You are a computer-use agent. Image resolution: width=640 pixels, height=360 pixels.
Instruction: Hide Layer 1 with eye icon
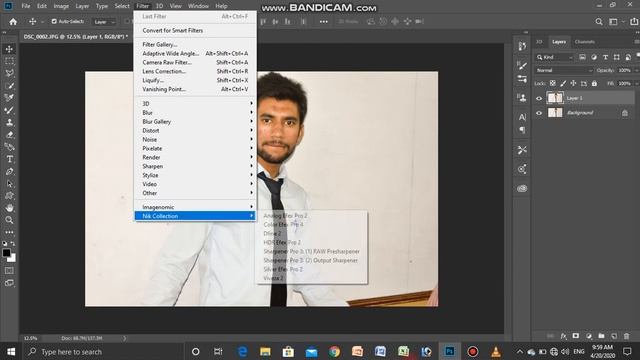[539, 98]
